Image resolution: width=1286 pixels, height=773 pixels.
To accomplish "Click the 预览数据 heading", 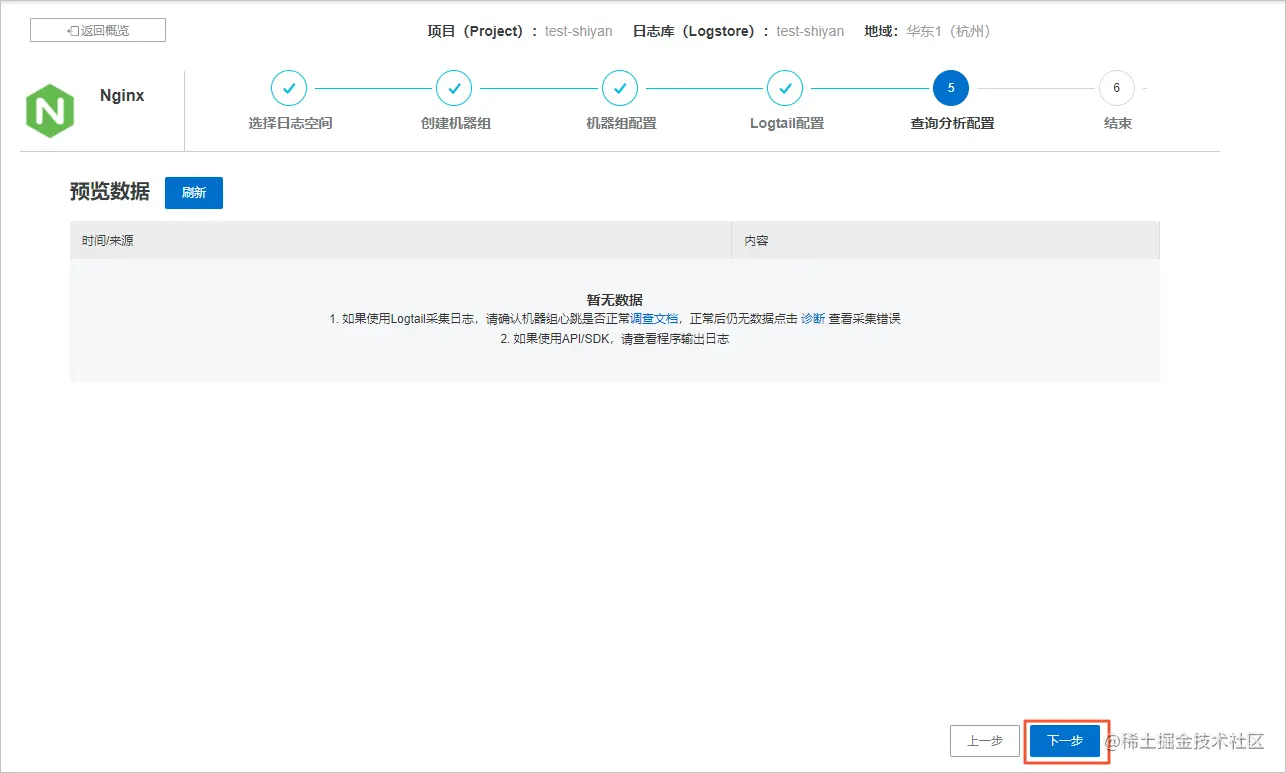I will tap(110, 192).
